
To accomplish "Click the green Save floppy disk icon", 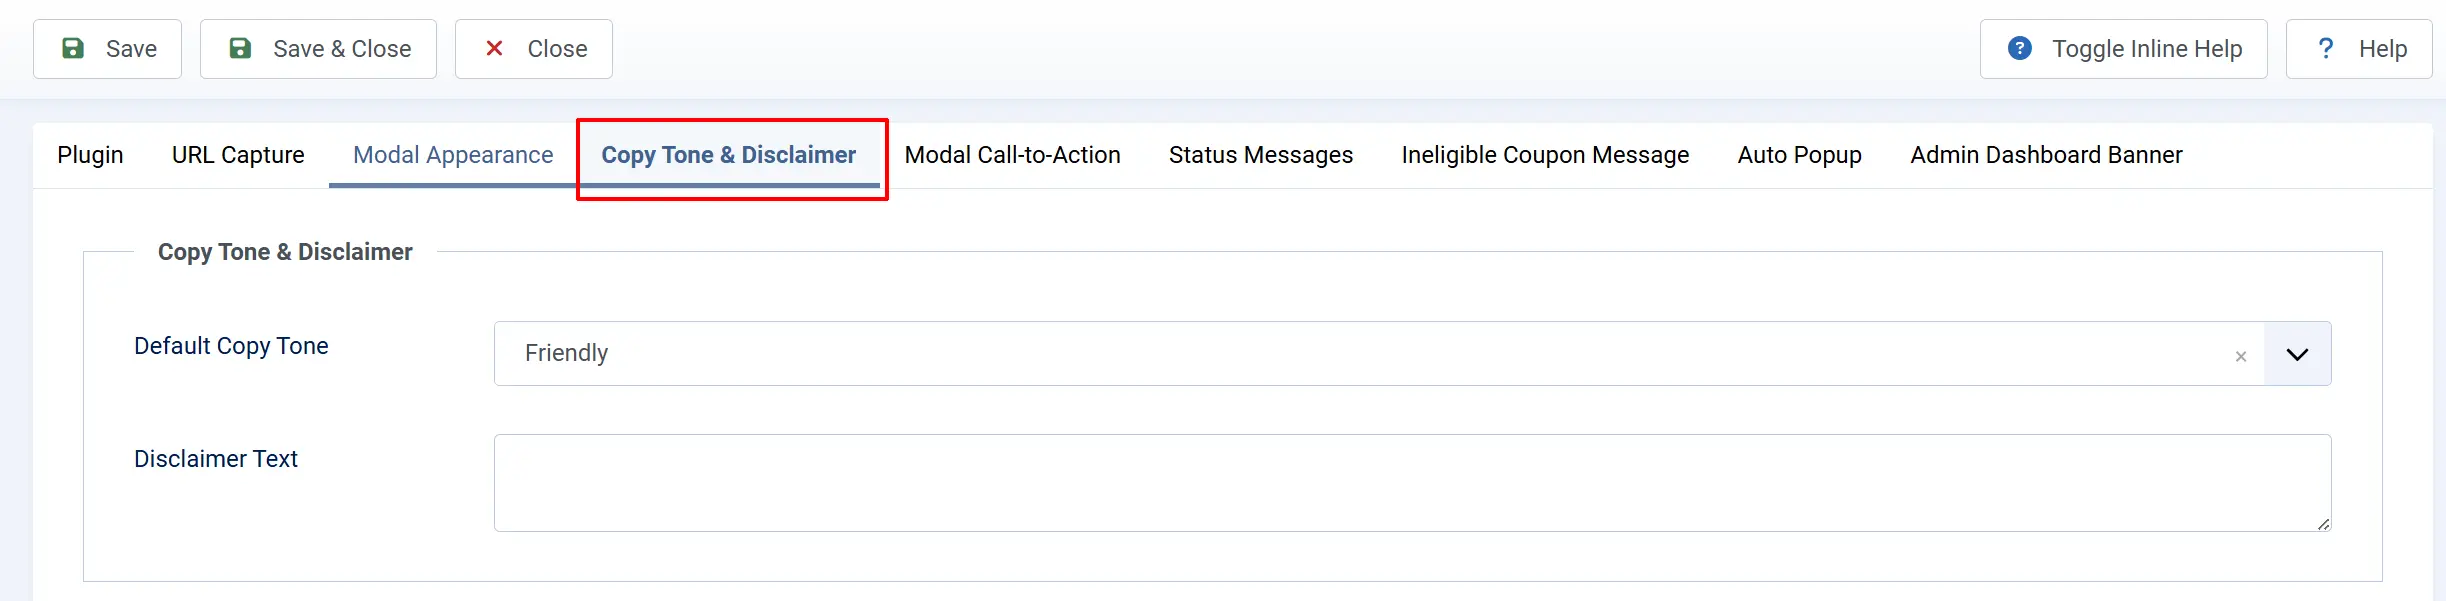I will [73, 48].
